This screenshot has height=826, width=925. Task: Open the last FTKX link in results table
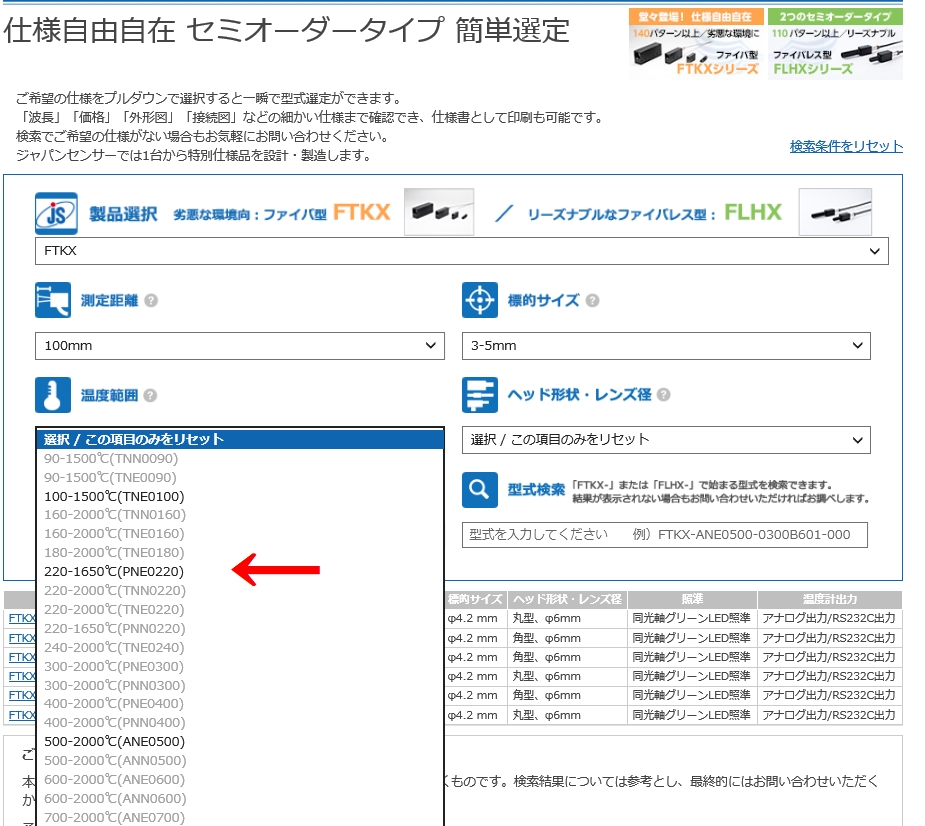coord(22,715)
